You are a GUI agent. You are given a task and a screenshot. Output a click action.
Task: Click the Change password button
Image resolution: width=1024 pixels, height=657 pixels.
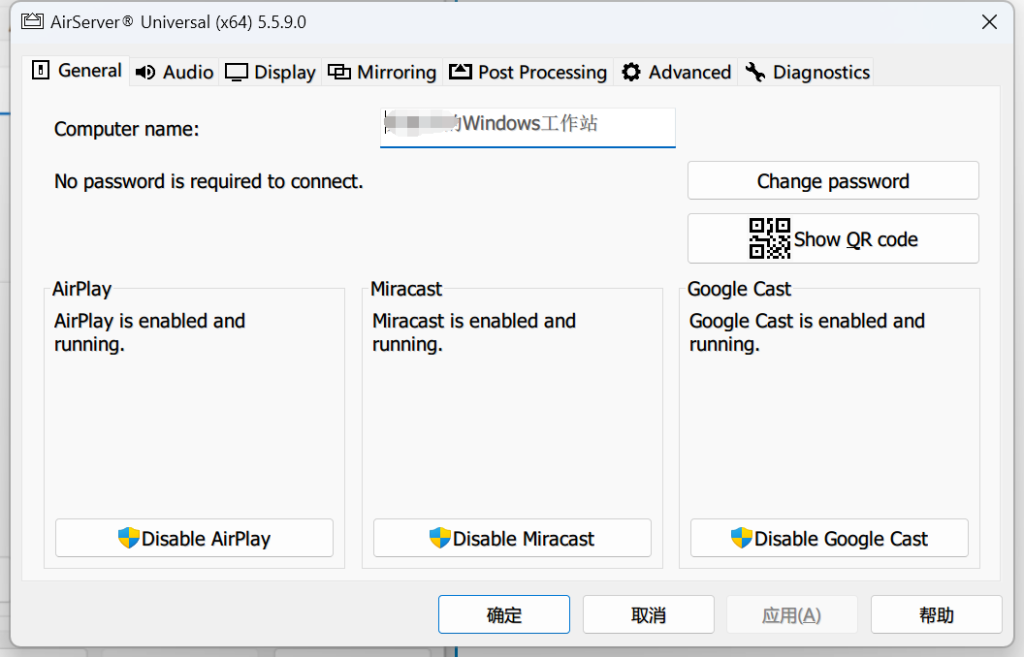(833, 180)
